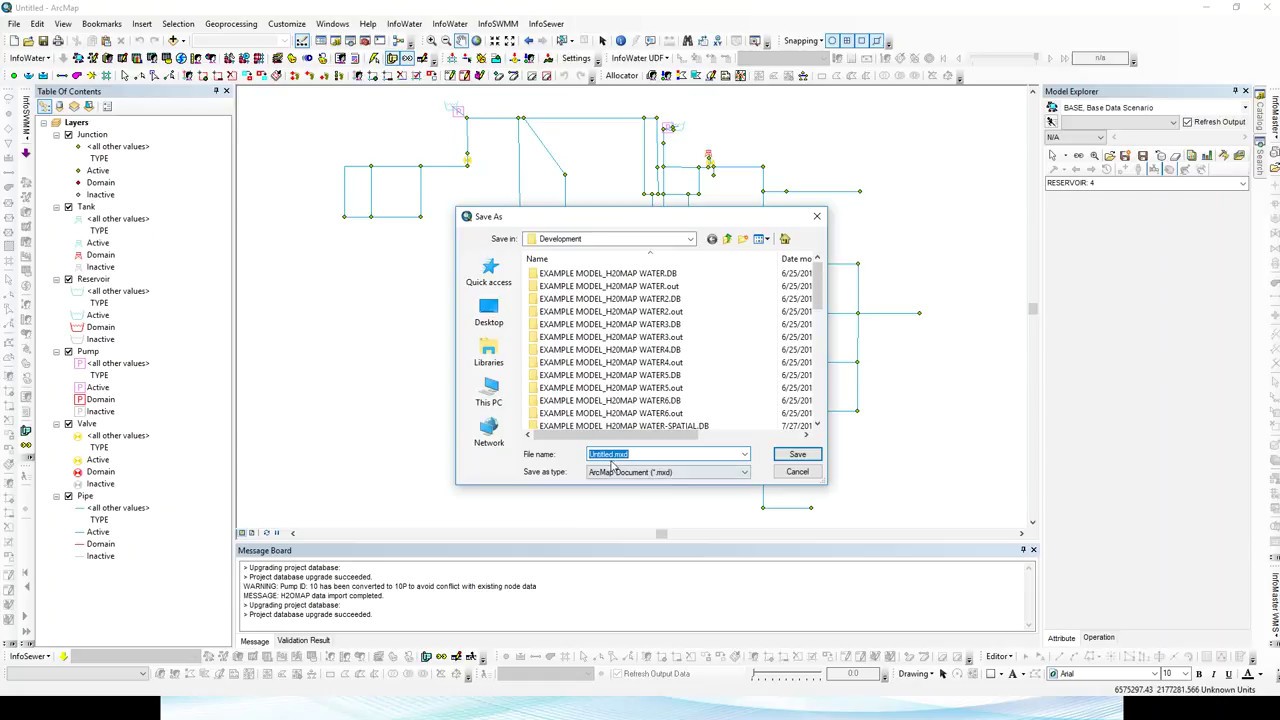Click the Italic I icon in Drawing toolbar
The height and width of the screenshot is (720, 1280).
(x=1213, y=674)
